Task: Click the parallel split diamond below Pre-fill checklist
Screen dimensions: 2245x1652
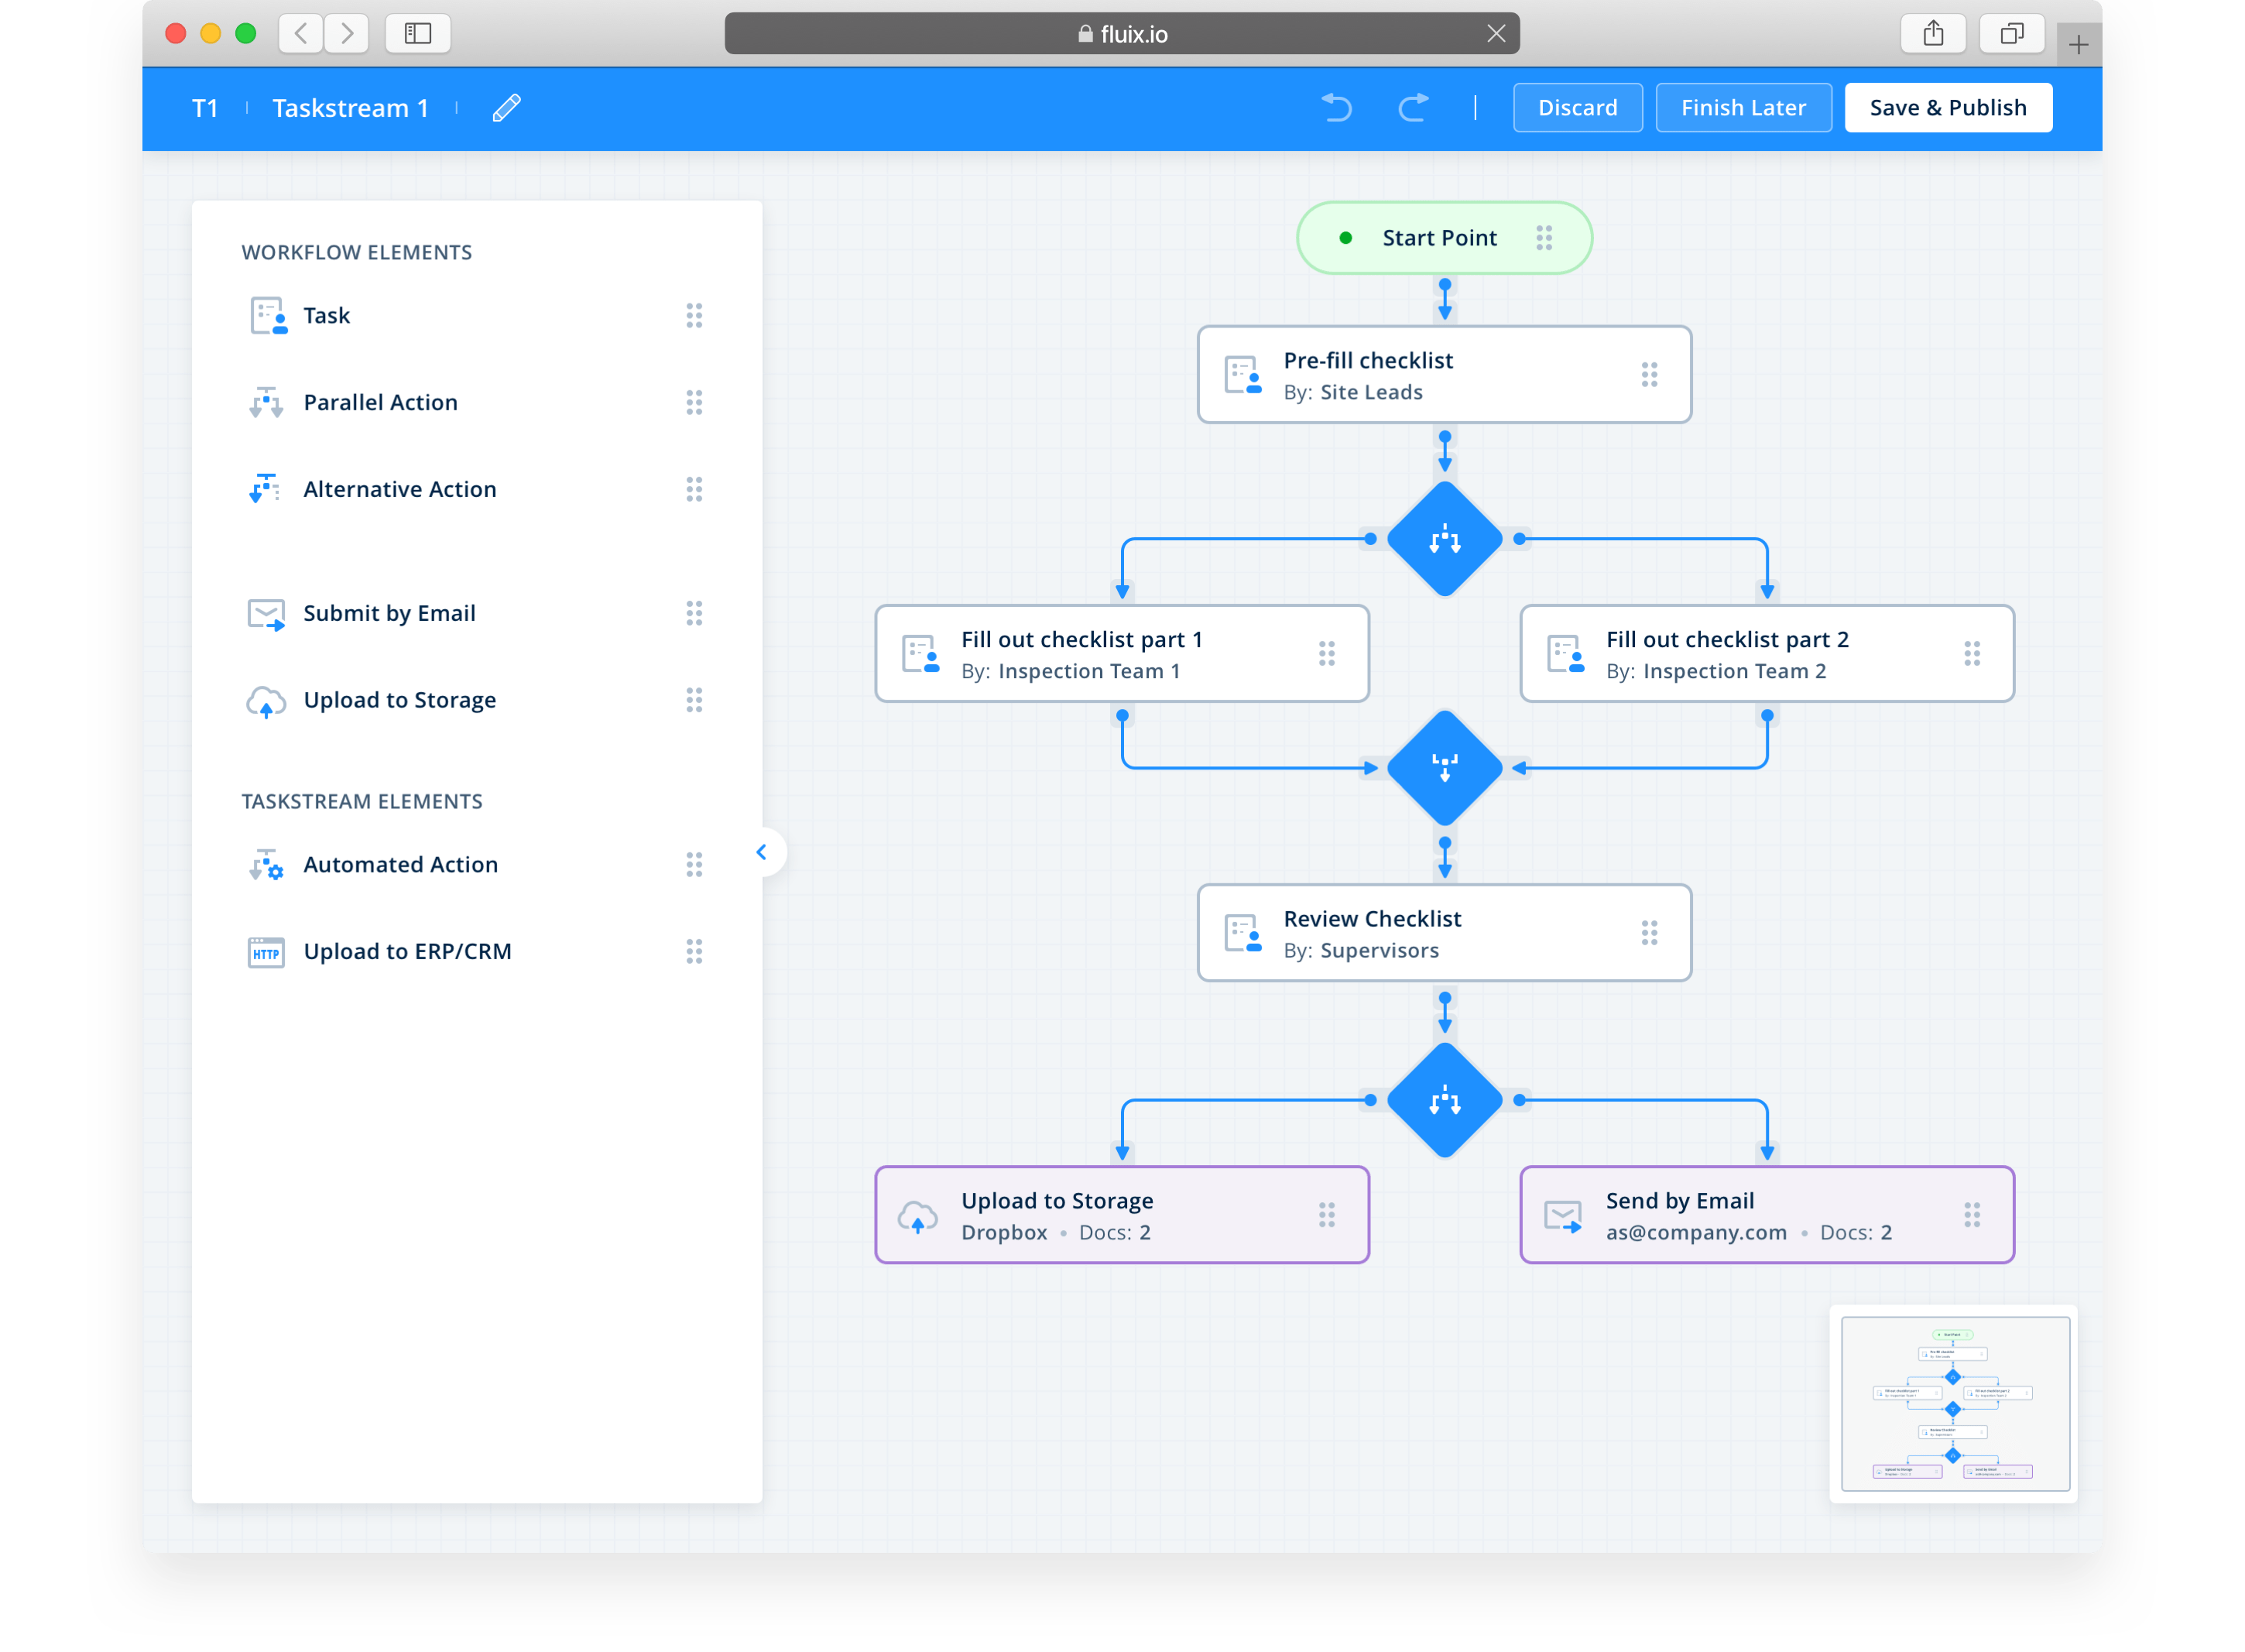Action: (x=1444, y=540)
